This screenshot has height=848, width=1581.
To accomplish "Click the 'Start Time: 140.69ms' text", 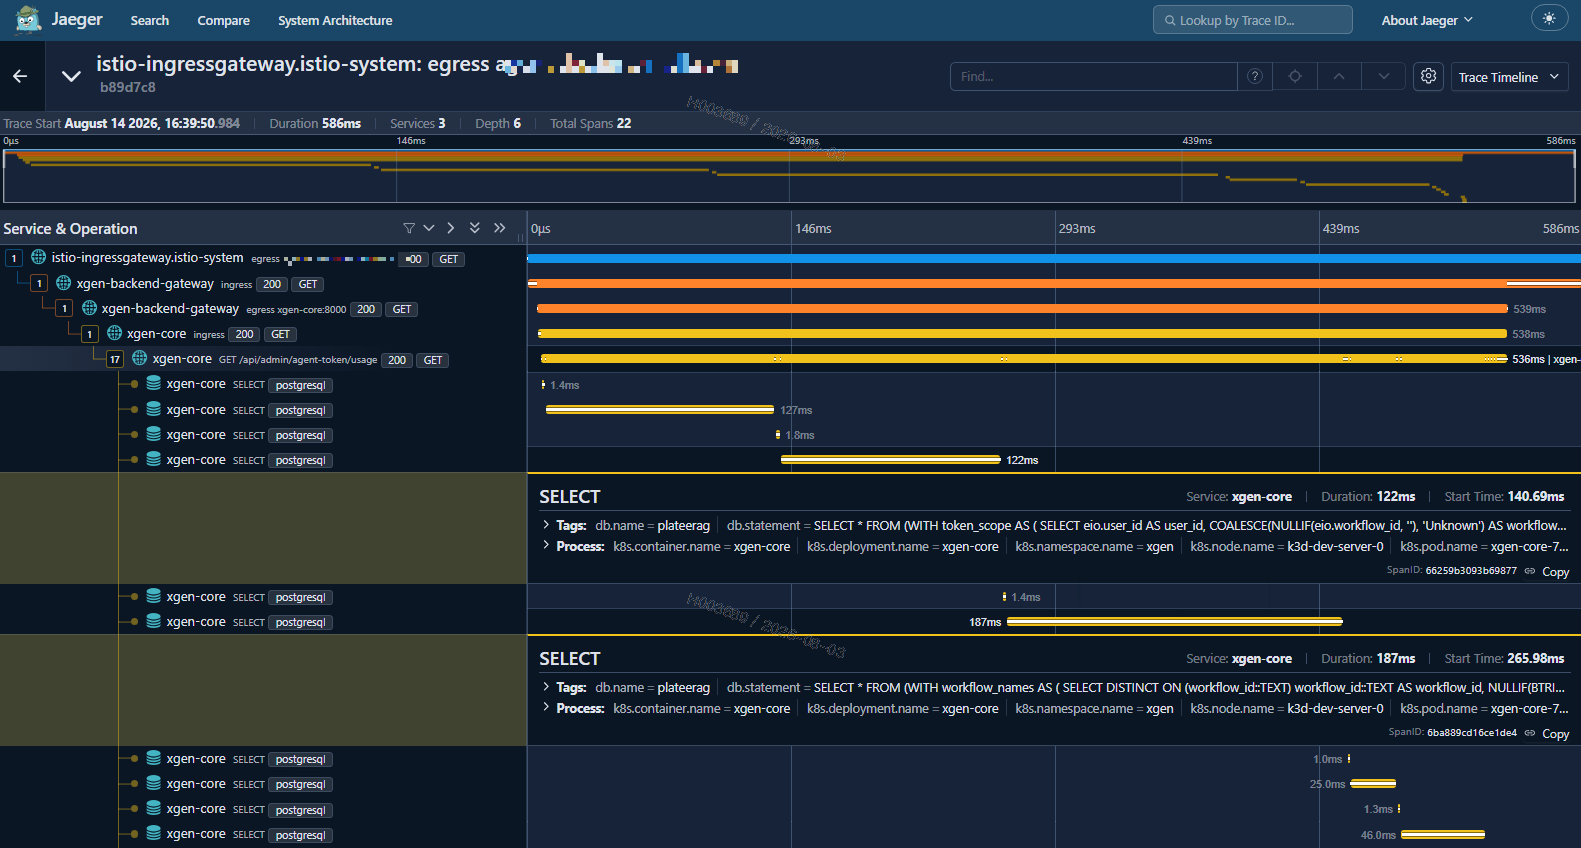I will (1504, 496).
